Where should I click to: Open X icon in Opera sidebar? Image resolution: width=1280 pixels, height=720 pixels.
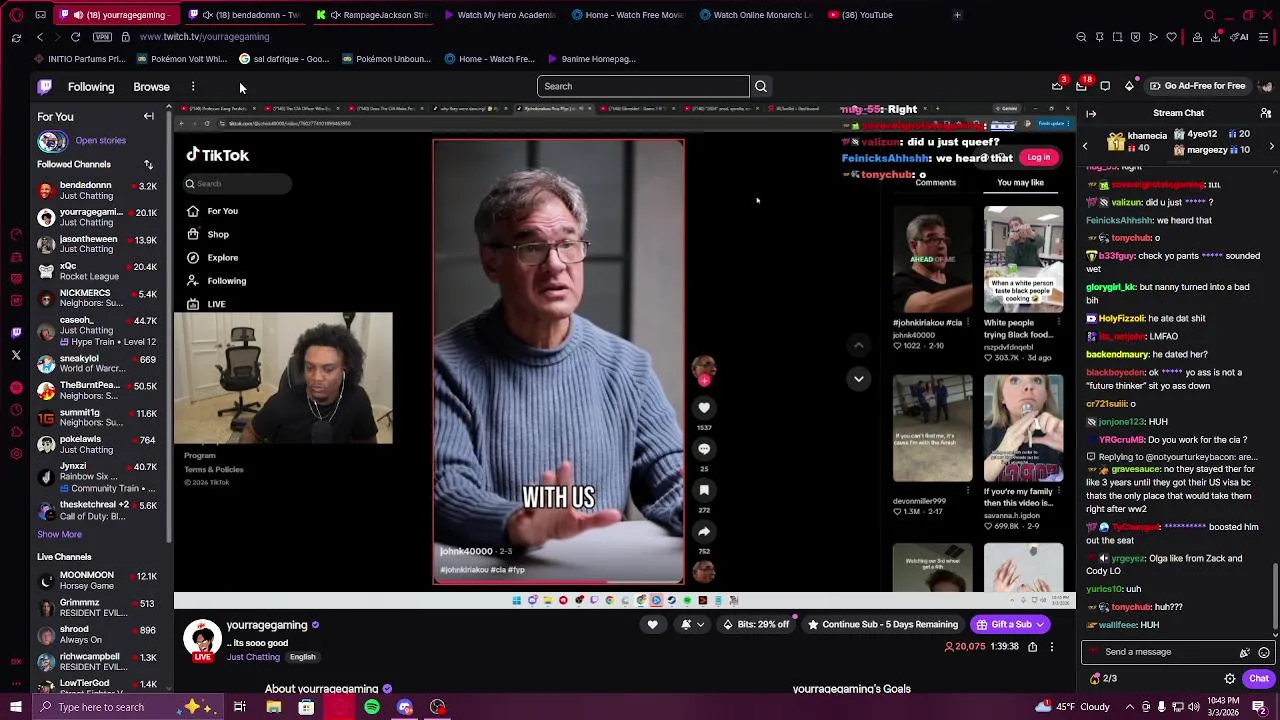click(16, 355)
